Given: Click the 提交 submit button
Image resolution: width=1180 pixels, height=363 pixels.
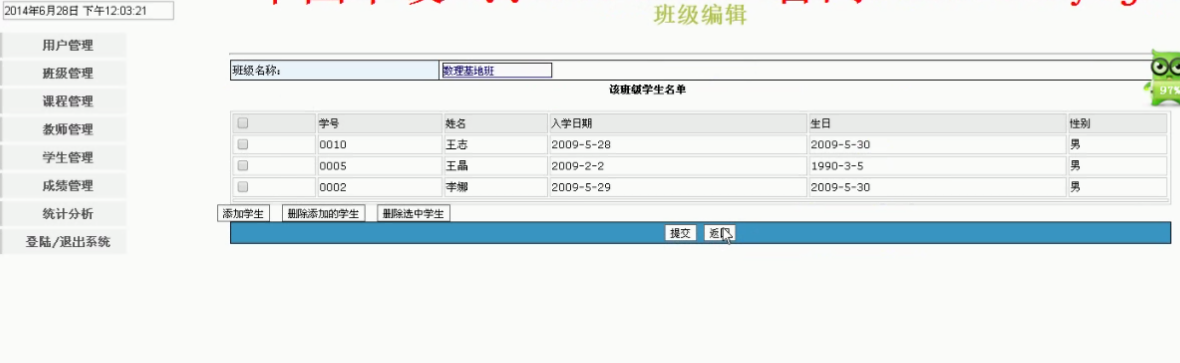Looking at the screenshot, I should pyautogui.click(x=680, y=233).
